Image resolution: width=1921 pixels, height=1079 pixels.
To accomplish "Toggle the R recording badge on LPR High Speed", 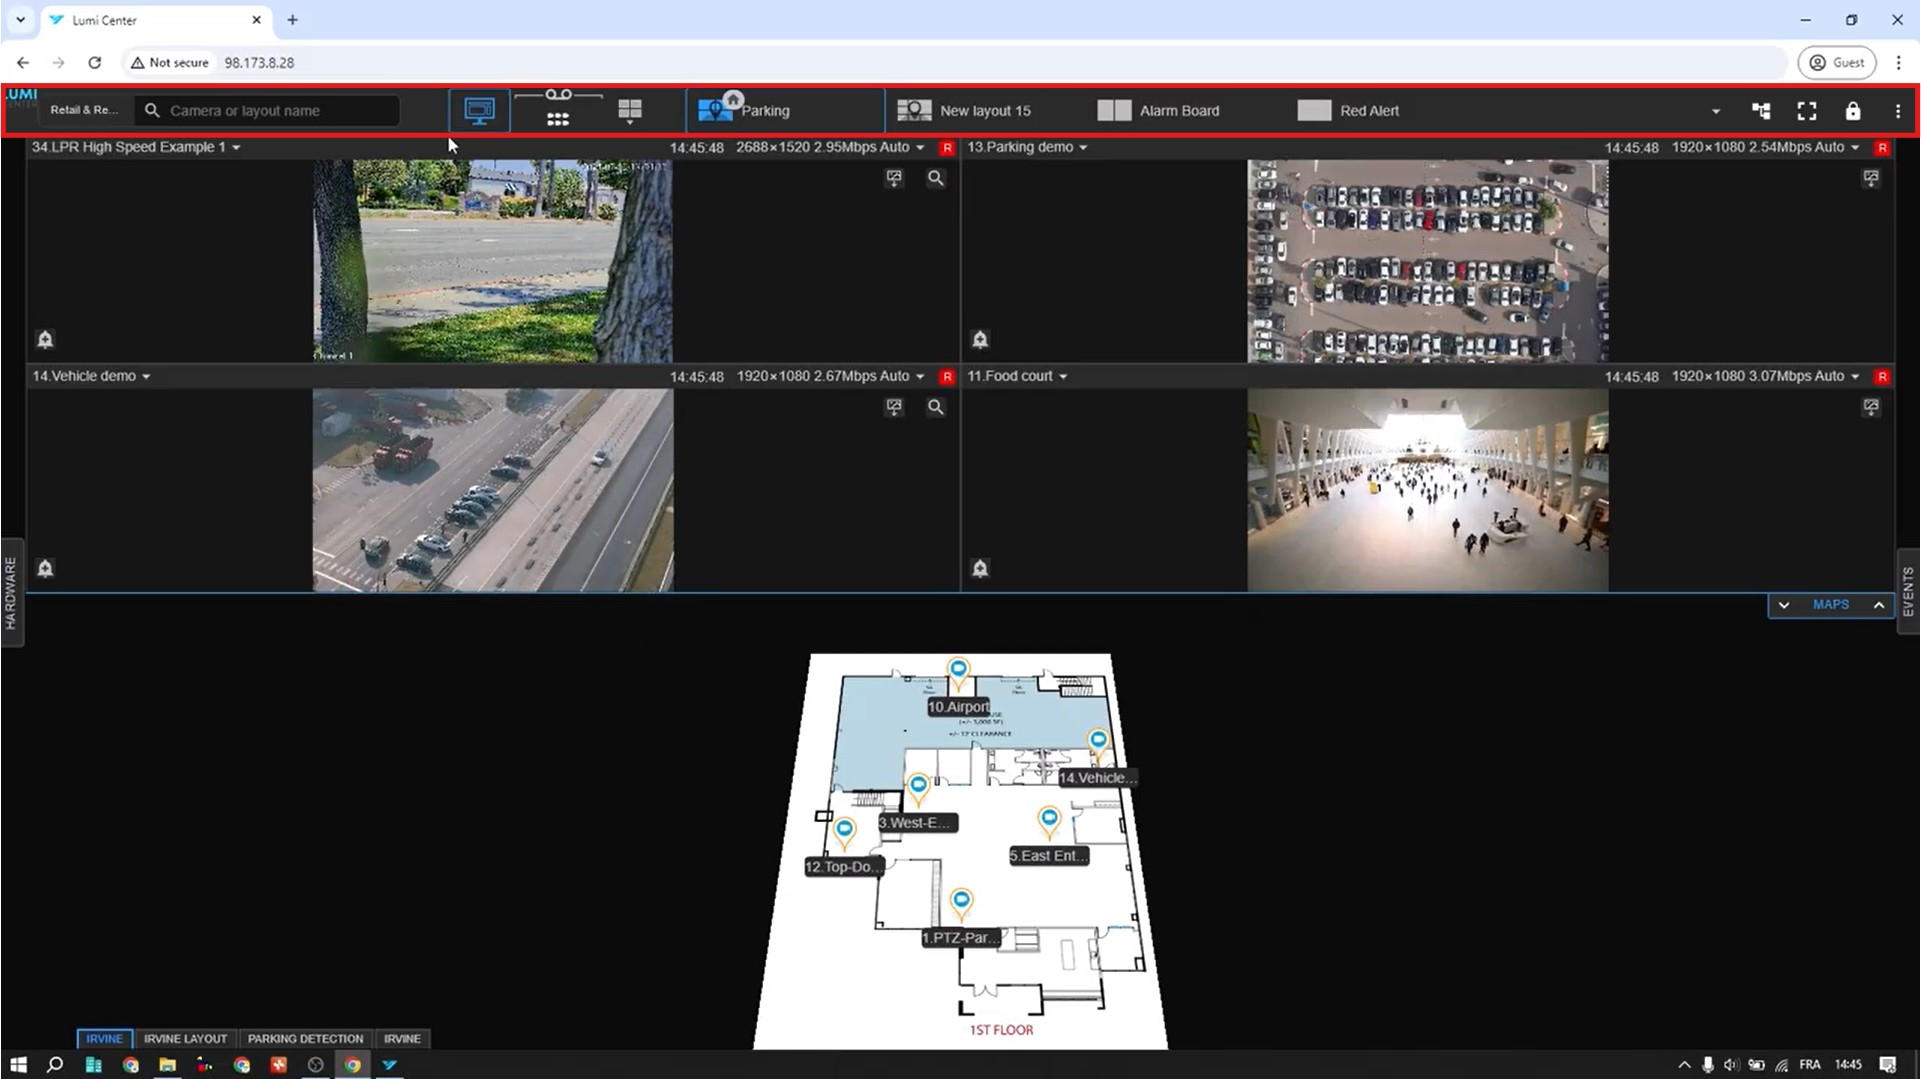I will pos(947,148).
